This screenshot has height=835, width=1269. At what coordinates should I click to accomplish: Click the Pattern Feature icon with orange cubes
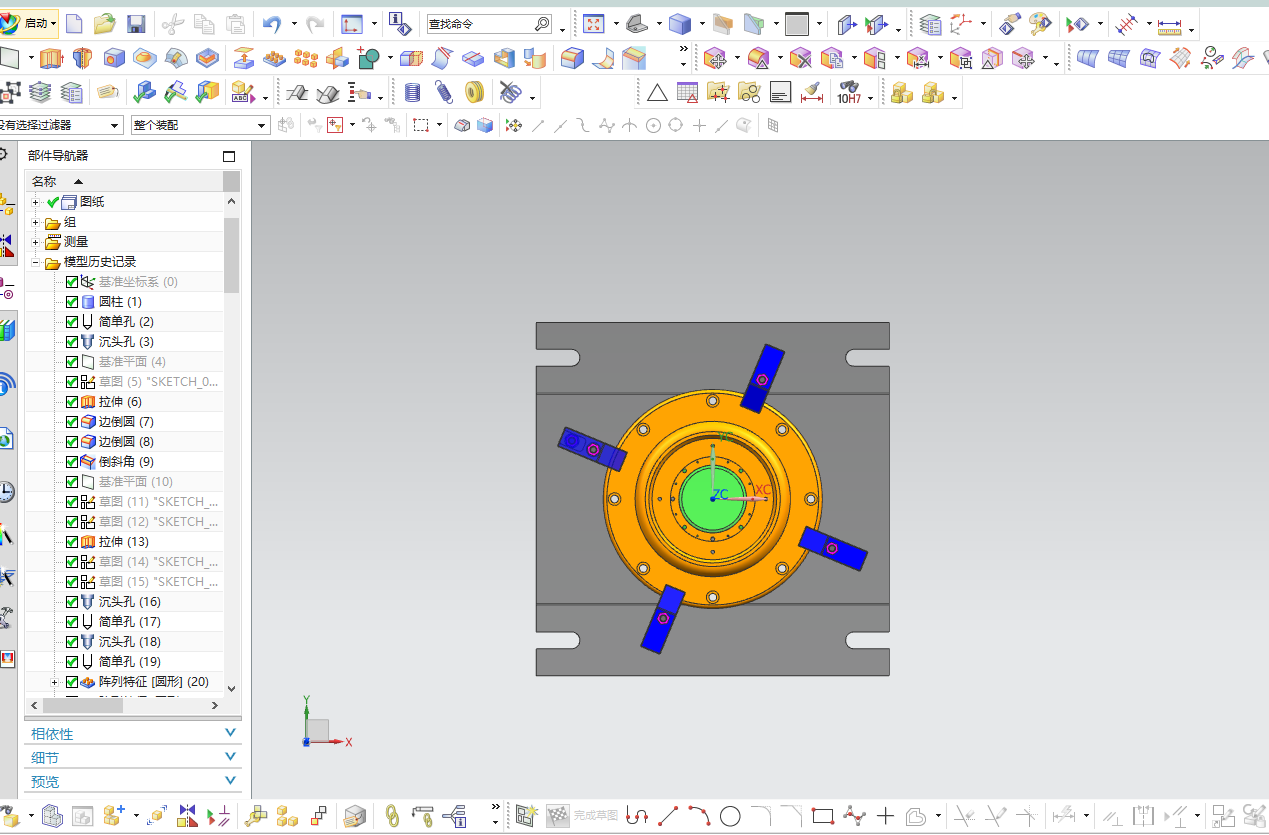pos(305,58)
